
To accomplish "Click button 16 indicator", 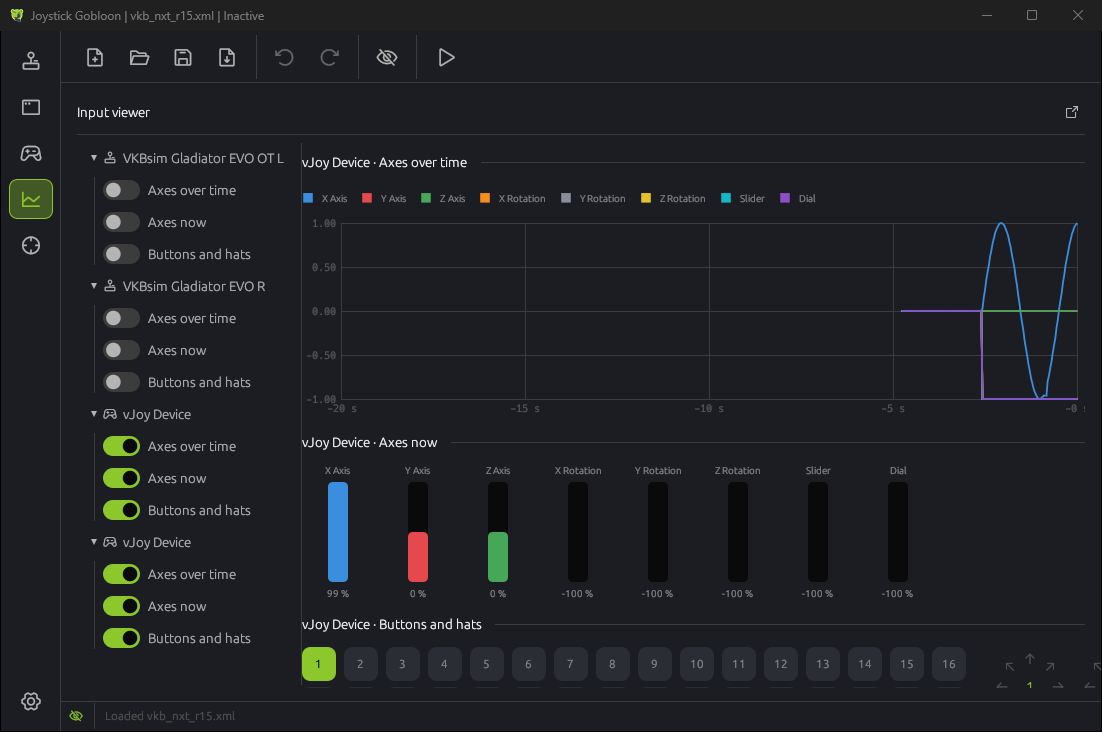I will tap(949, 664).
